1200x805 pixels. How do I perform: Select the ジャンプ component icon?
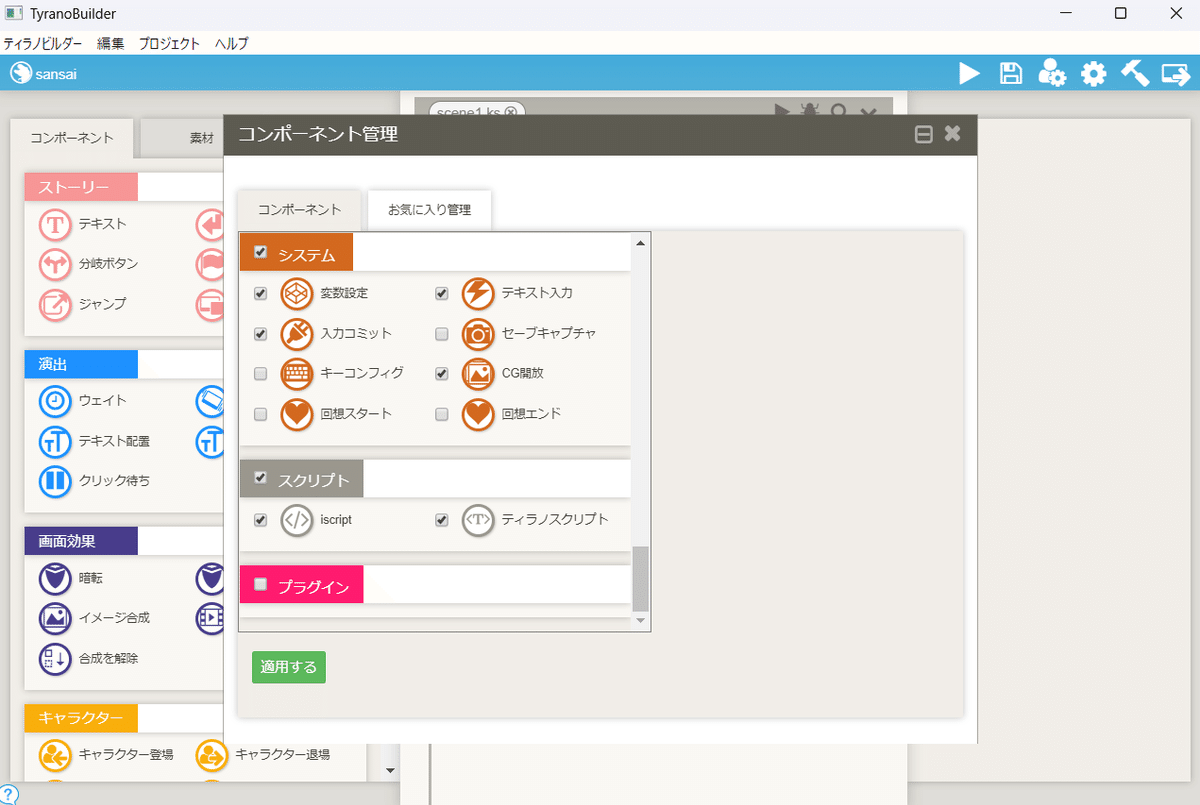55,304
